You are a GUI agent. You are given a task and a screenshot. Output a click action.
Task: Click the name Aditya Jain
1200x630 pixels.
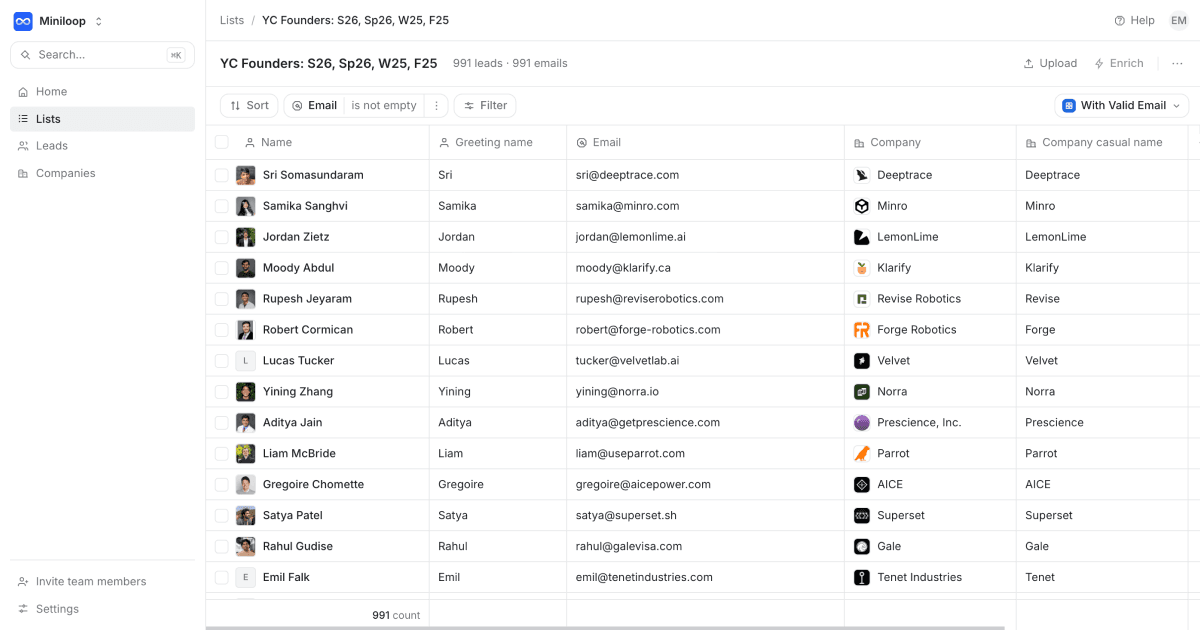click(292, 423)
